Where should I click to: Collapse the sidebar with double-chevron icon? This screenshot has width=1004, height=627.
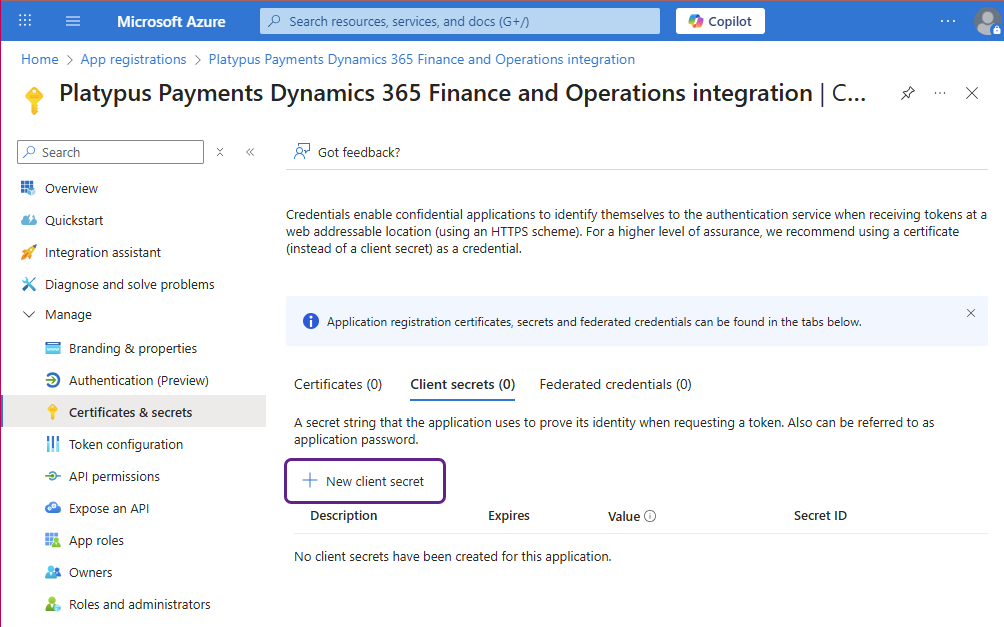(250, 152)
